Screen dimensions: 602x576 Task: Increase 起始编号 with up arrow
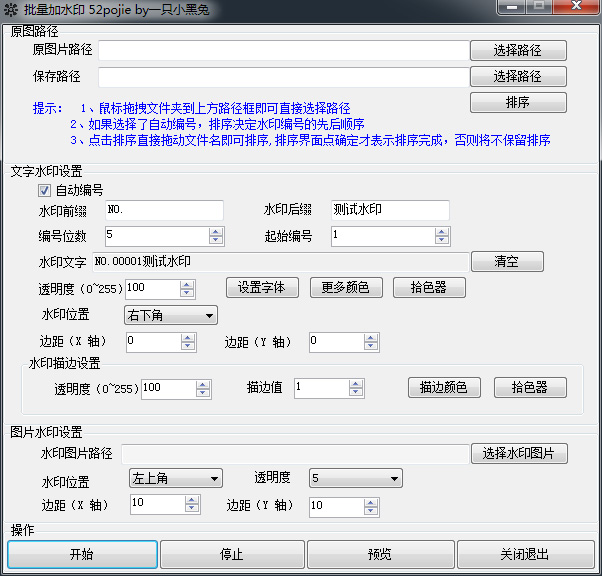coord(442,232)
